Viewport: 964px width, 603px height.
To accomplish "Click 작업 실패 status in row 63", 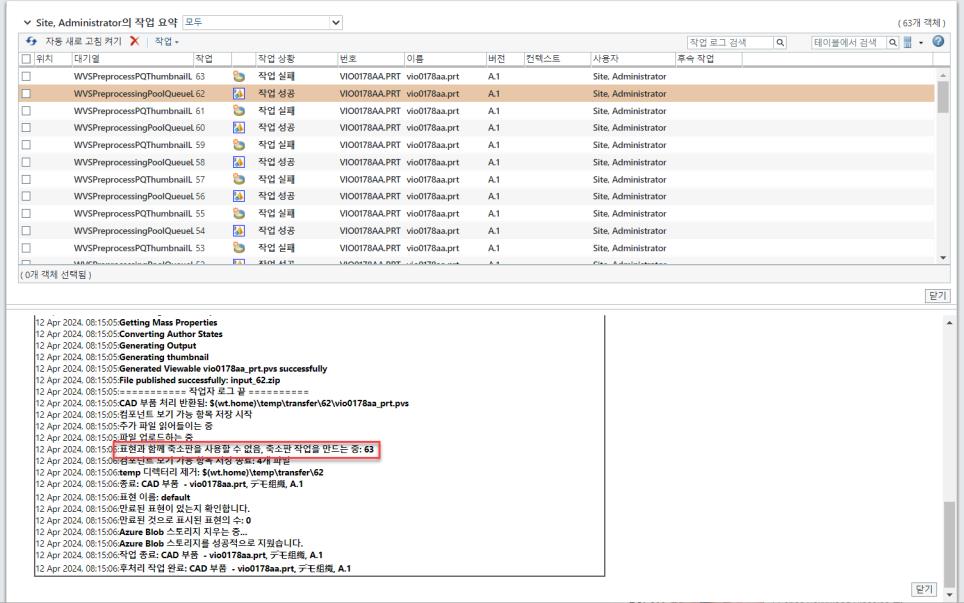I will tap(276, 76).
